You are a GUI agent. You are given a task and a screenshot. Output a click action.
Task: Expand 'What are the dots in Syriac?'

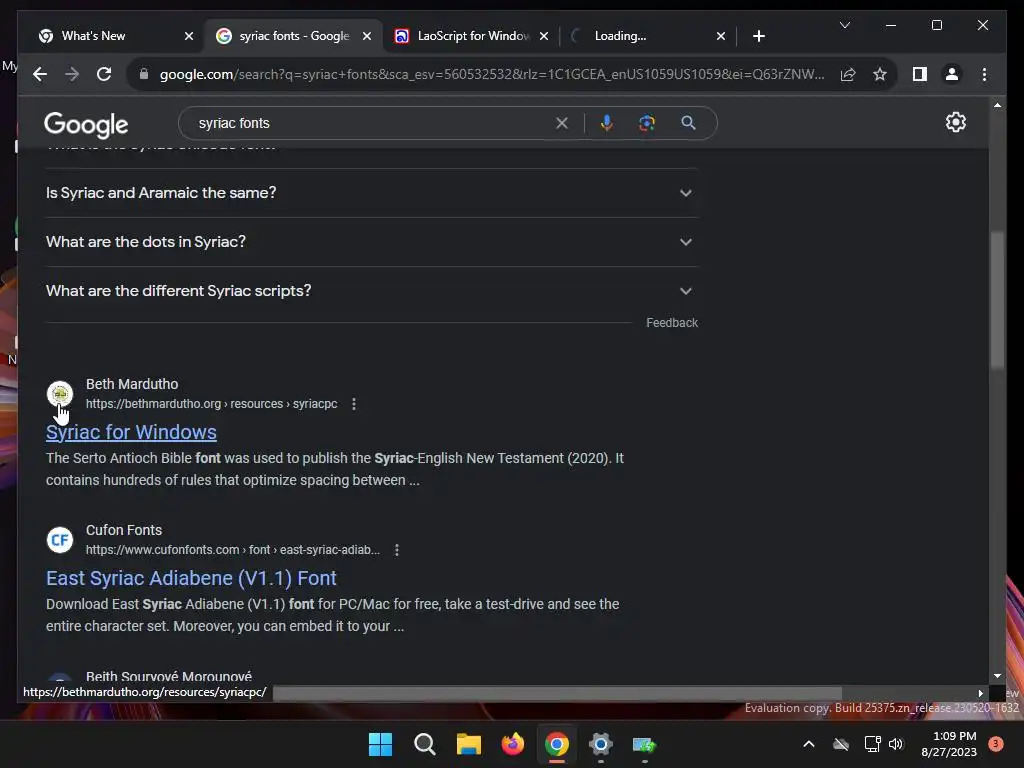(x=372, y=242)
